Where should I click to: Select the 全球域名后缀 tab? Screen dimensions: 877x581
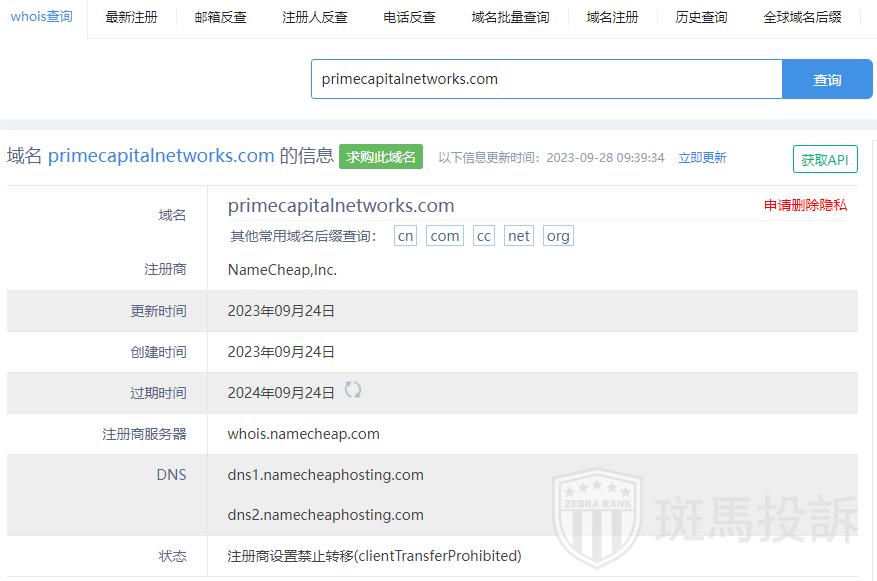click(802, 17)
